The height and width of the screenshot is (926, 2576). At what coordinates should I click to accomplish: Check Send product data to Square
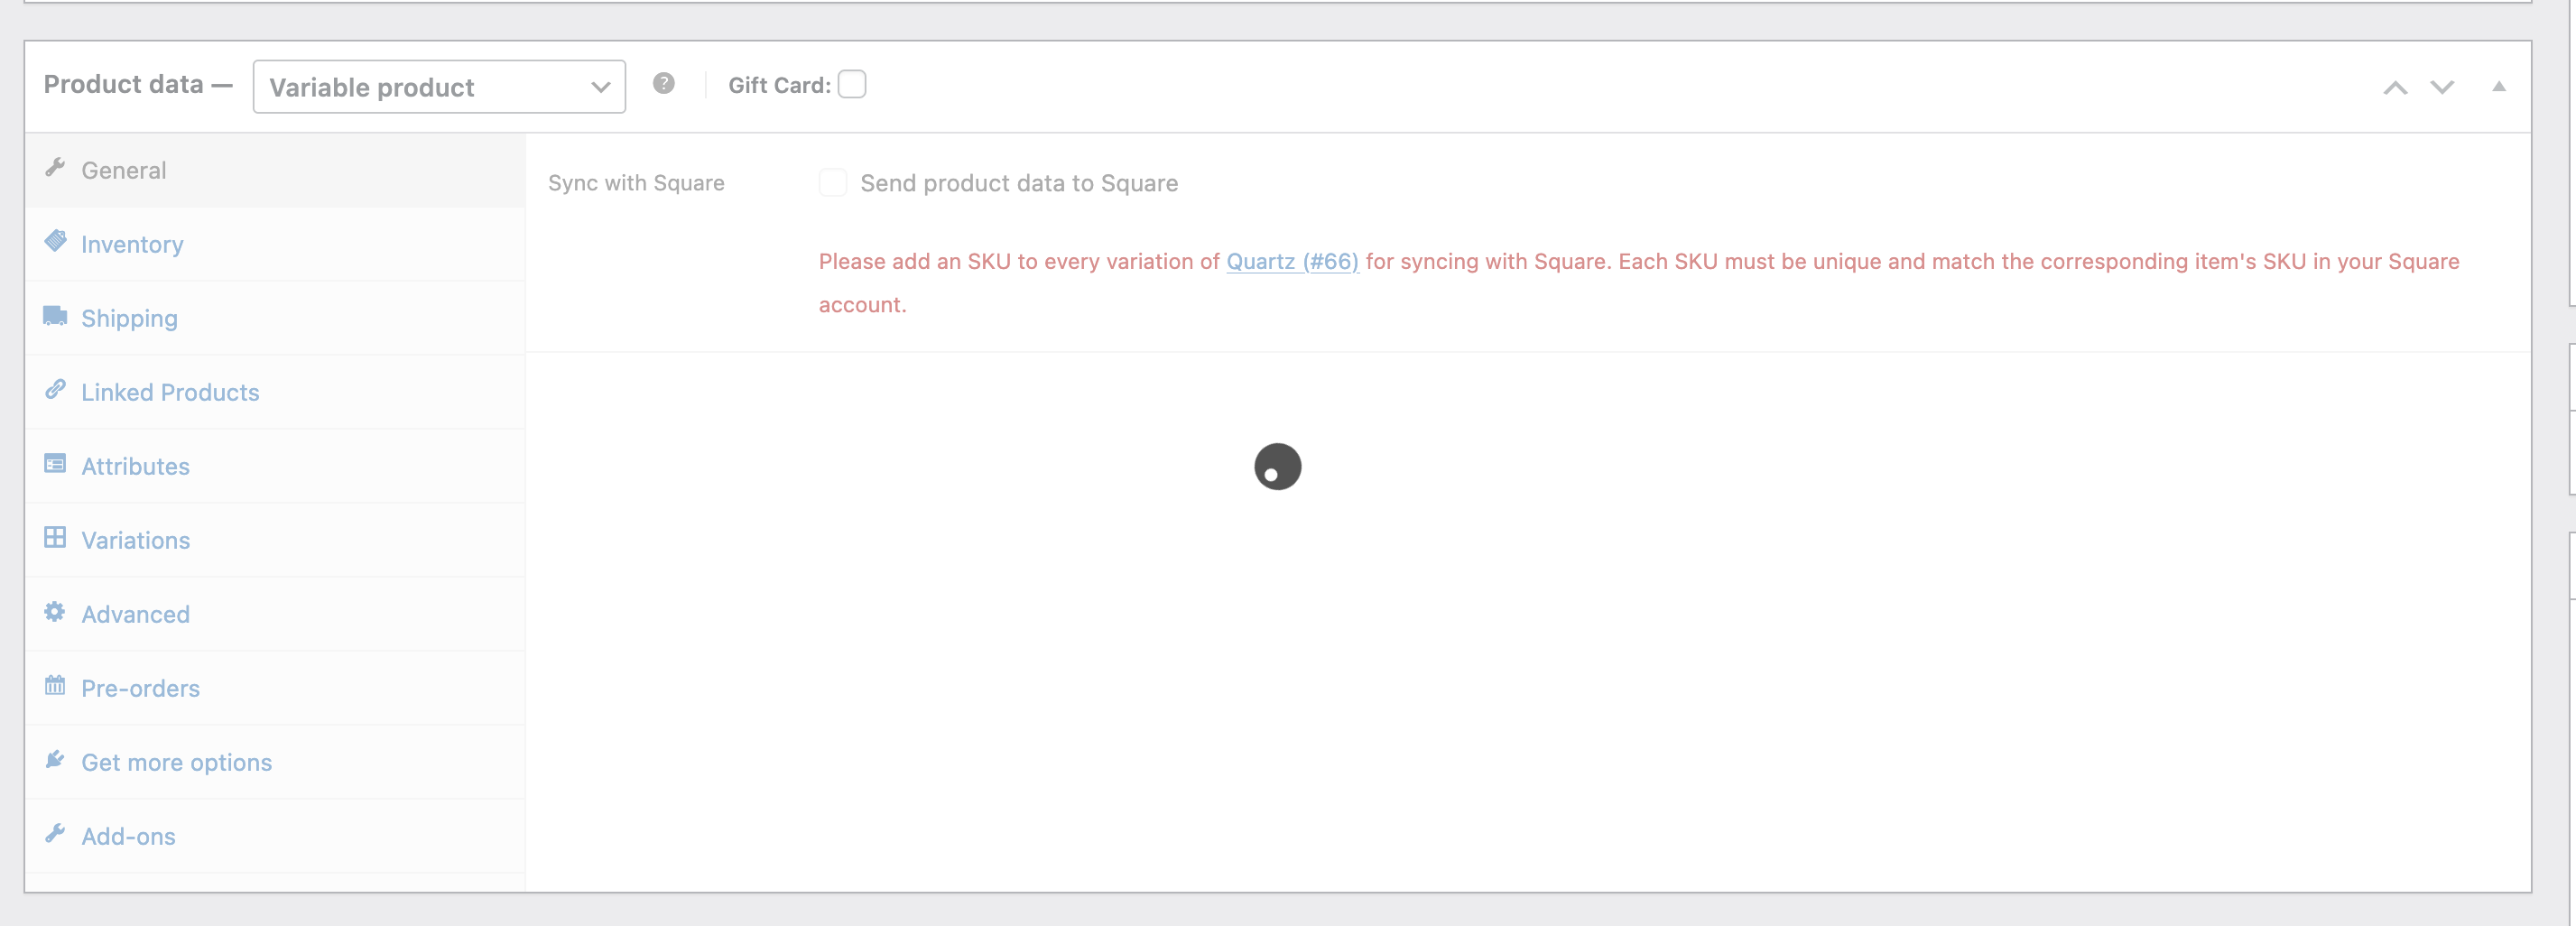[833, 183]
